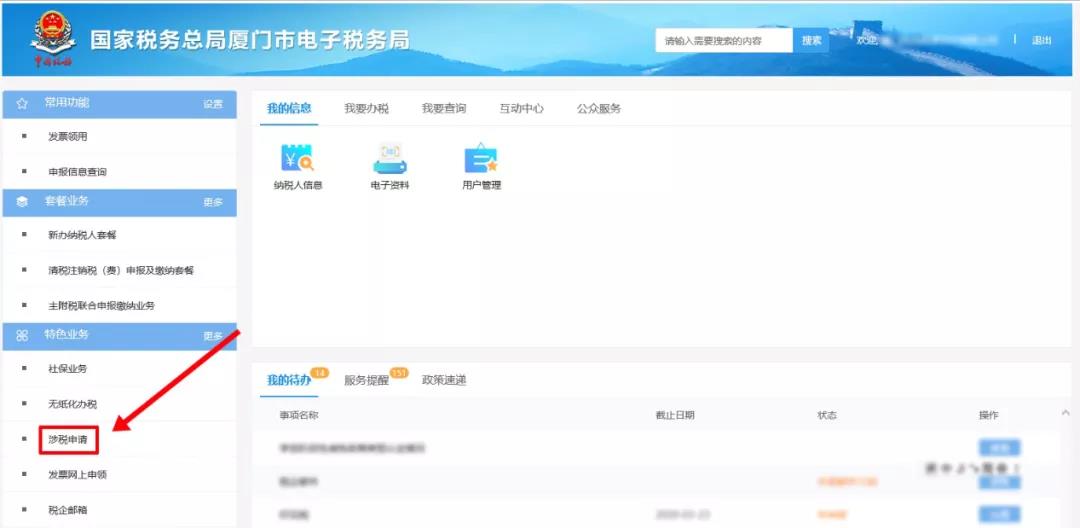Screen dimensions: 1080x528
Task: Click the 截止日期 column header
Action: [675, 415]
